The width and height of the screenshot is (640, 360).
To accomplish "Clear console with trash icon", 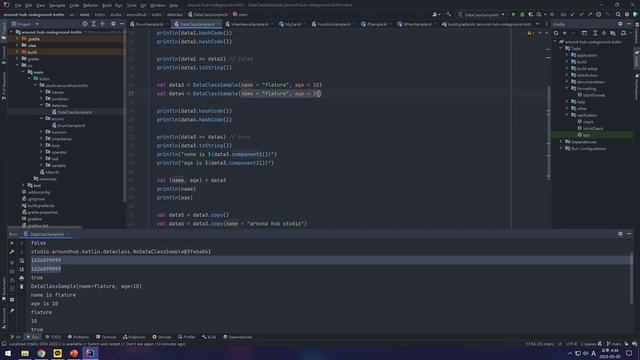I will coord(22,287).
